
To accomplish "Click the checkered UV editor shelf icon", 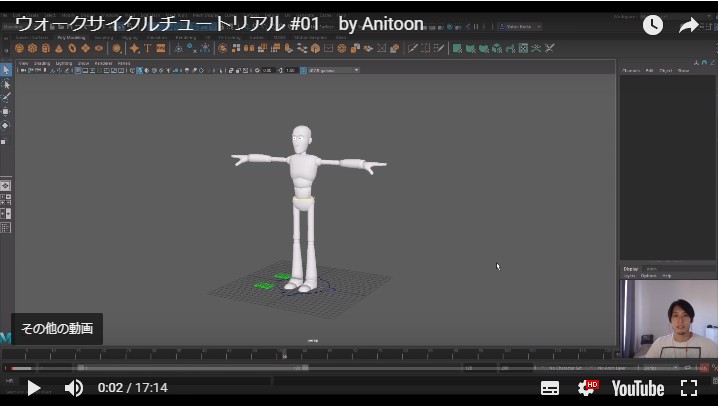I will point(523,48).
